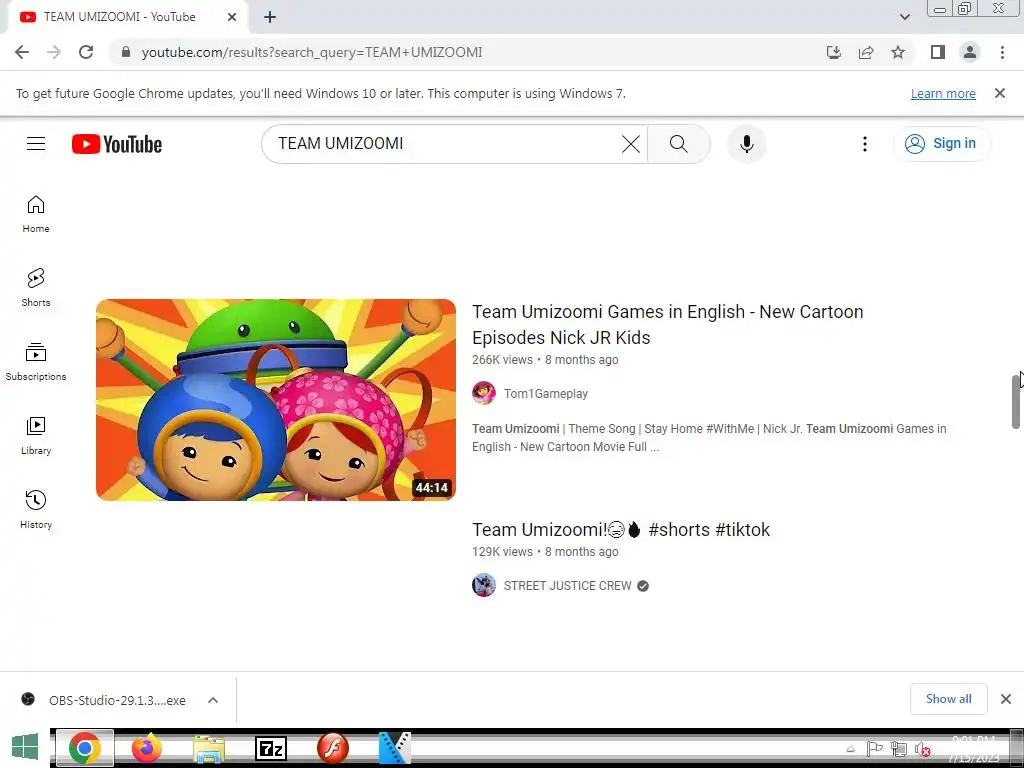The image size is (1024, 768).
Task: Start voice search with microphone icon
Action: click(746, 144)
